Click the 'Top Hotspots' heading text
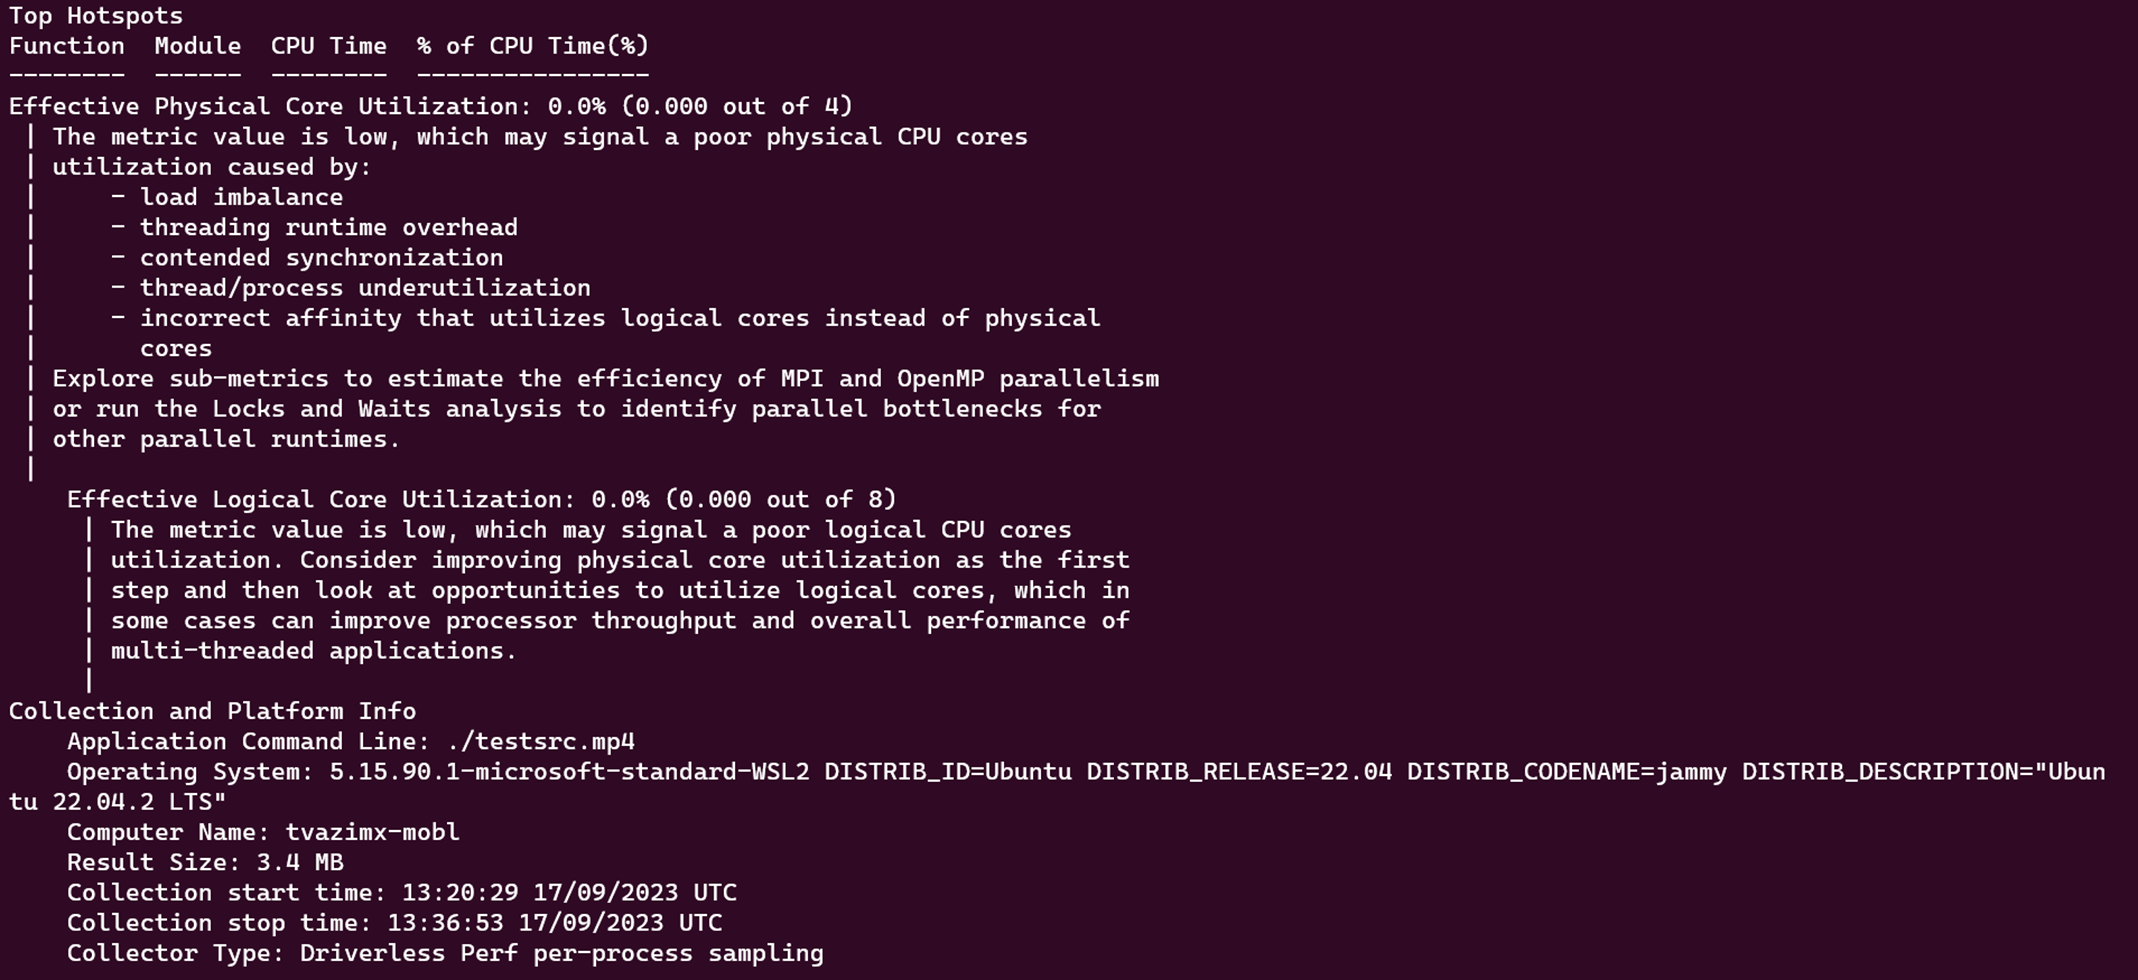Screen dimensions: 2138x980 coord(96,16)
